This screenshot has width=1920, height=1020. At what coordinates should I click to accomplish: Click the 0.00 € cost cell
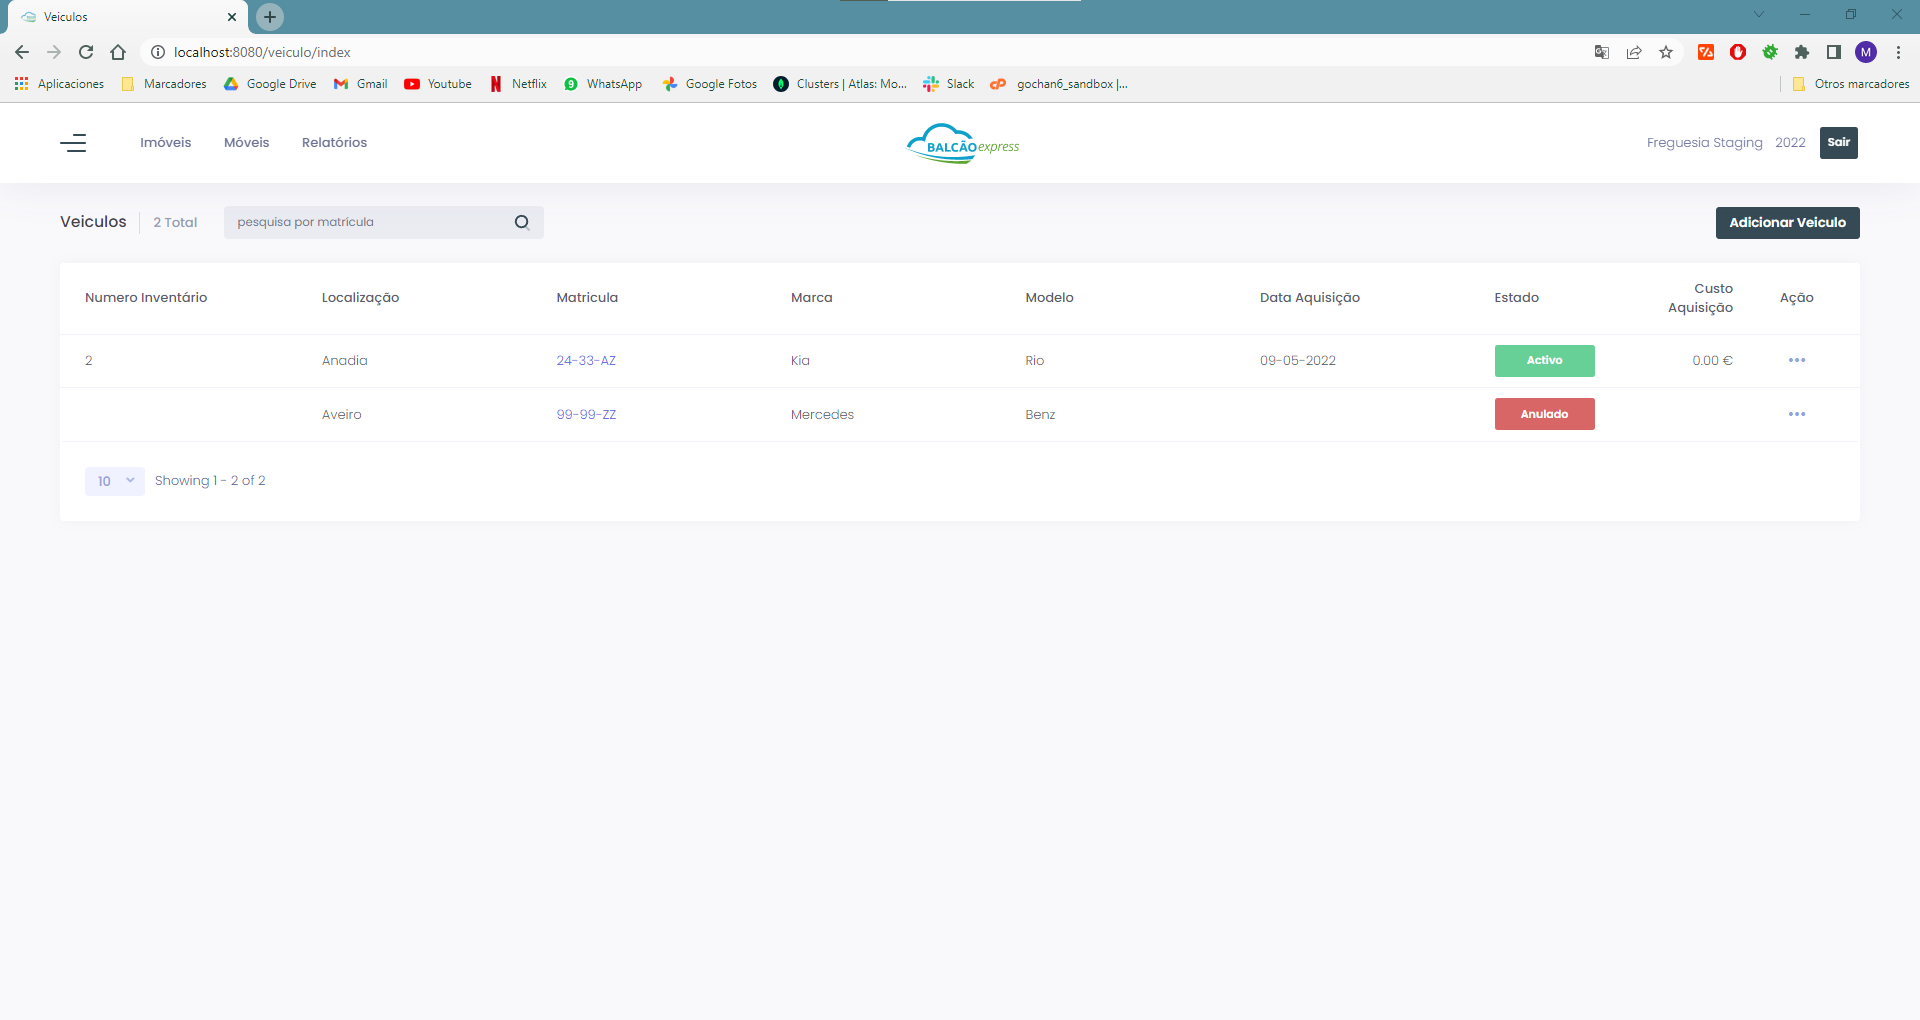click(1712, 360)
